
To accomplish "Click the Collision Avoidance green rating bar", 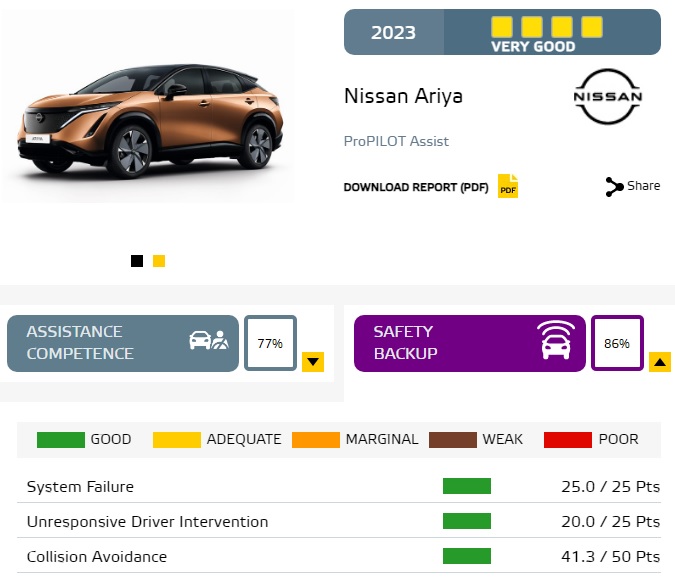I will click(467, 556).
